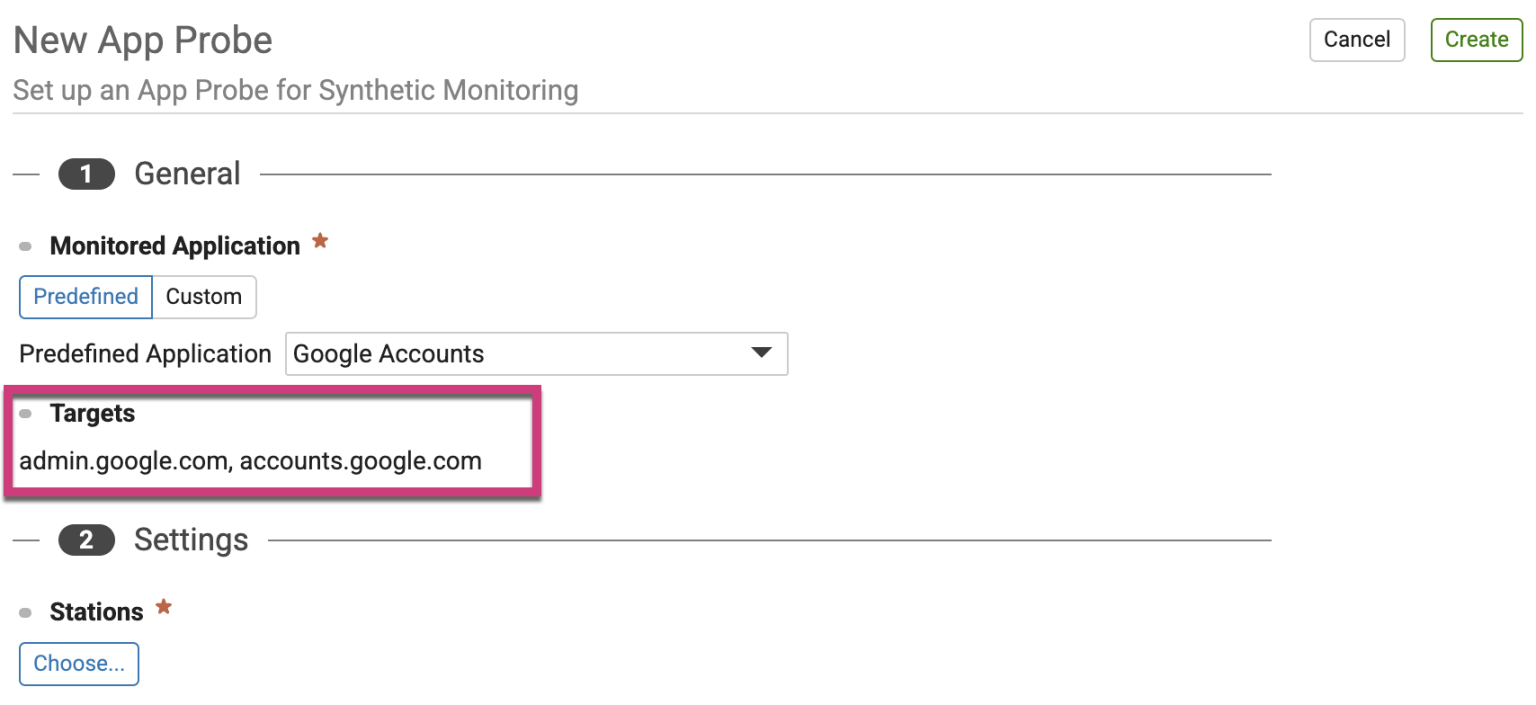Click the step 2 badge
Image resolution: width=1536 pixels, height=705 pixels.
coord(87,541)
